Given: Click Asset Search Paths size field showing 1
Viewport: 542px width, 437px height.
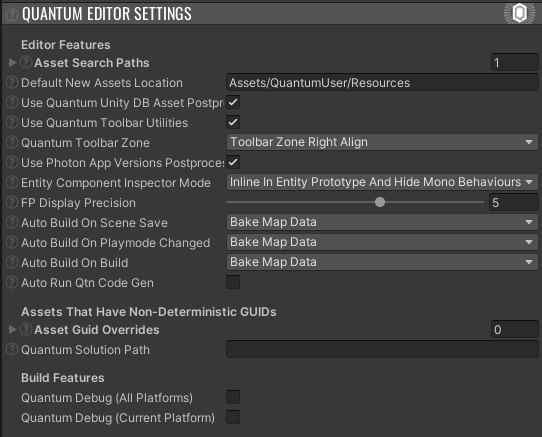Looking at the screenshot, I should point(515,63).
